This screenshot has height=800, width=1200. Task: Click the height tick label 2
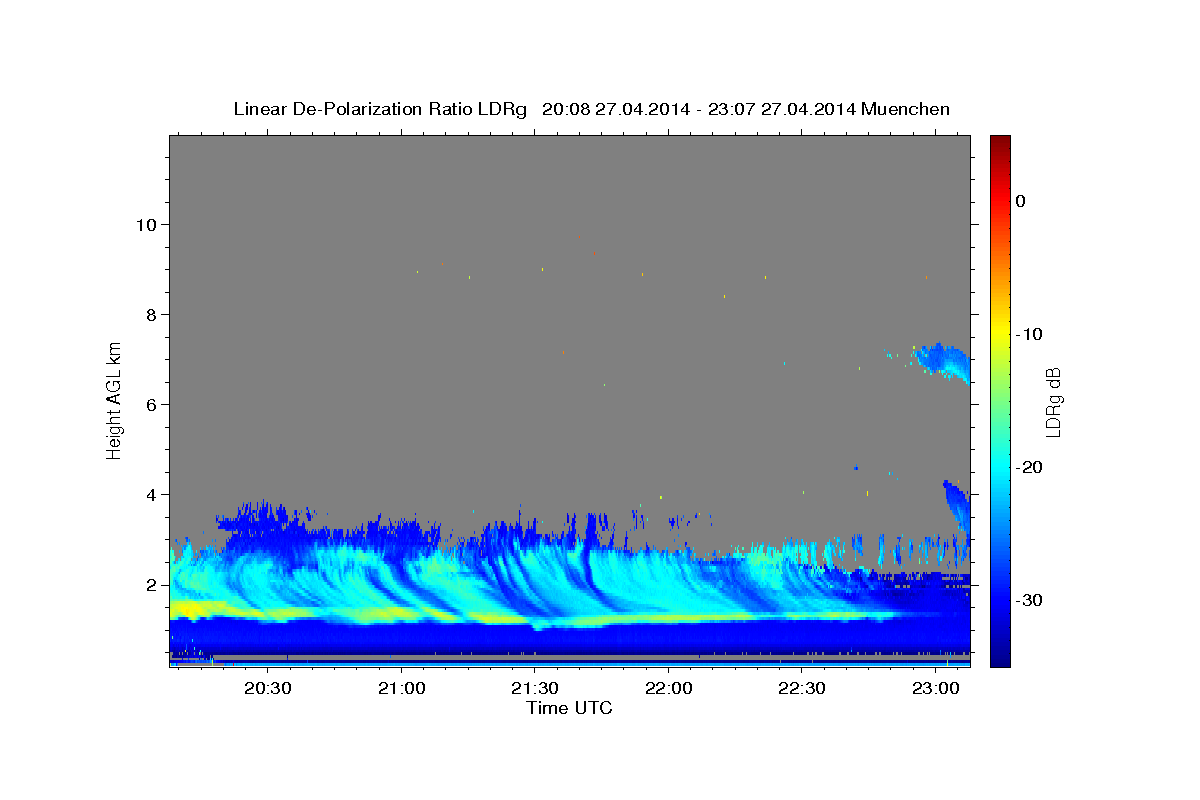151,585
